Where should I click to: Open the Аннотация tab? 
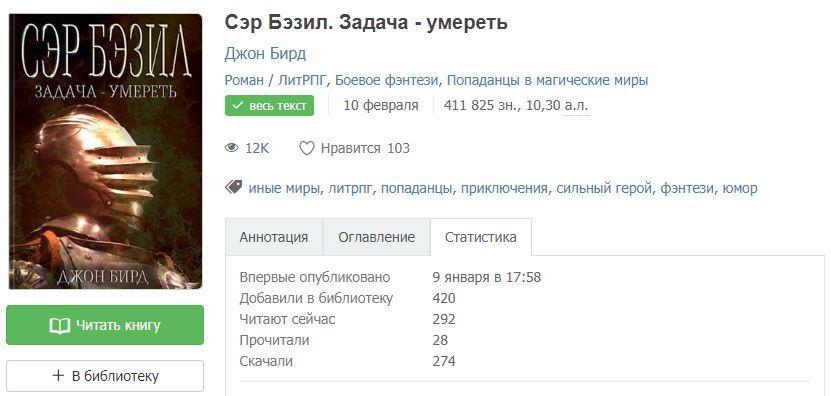click(274, 237)
